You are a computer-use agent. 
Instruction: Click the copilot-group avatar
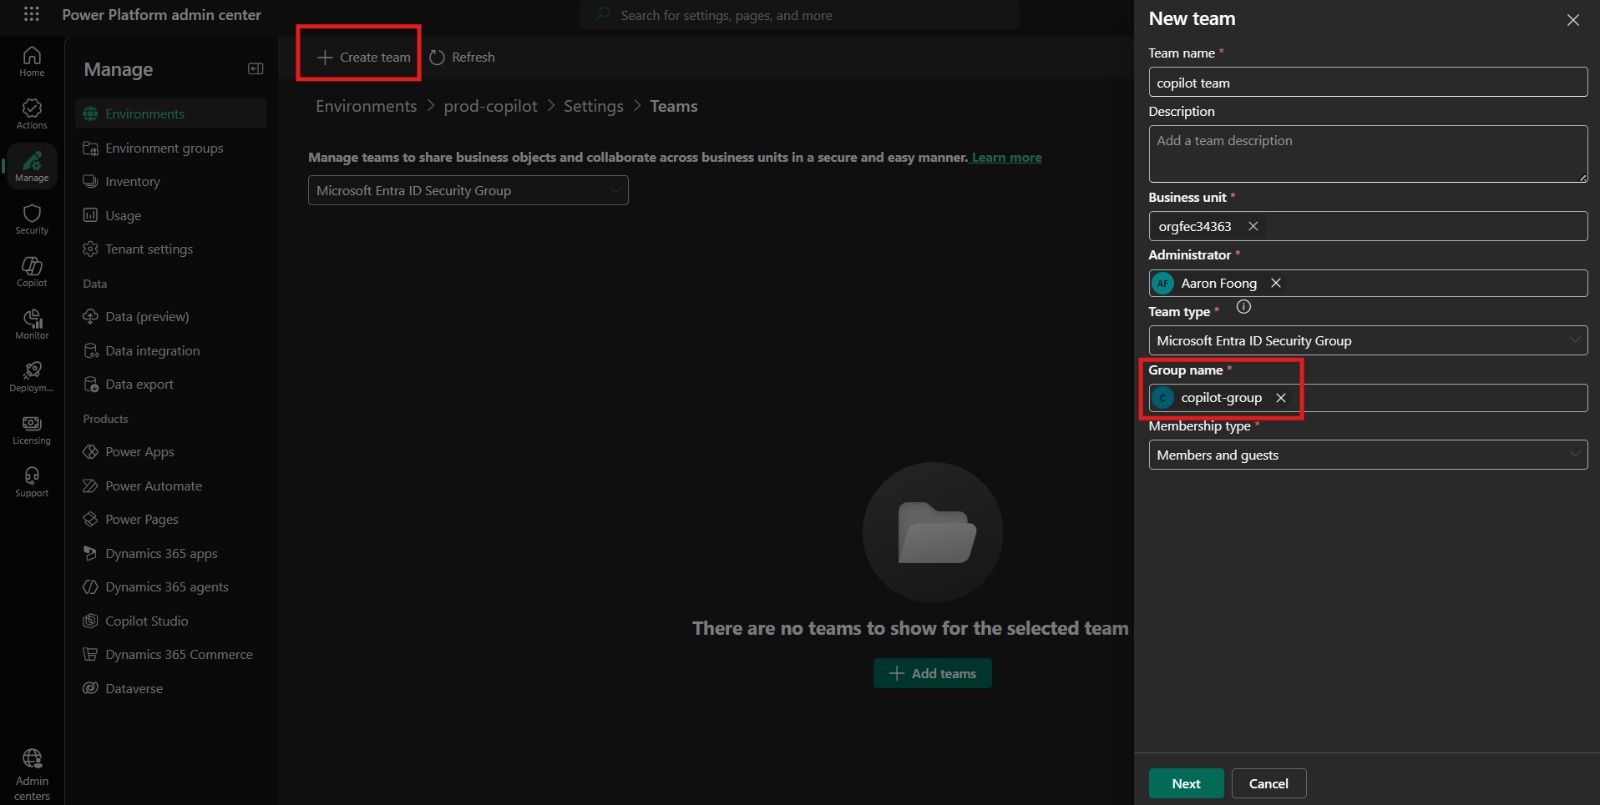(x=1162, y=398)
